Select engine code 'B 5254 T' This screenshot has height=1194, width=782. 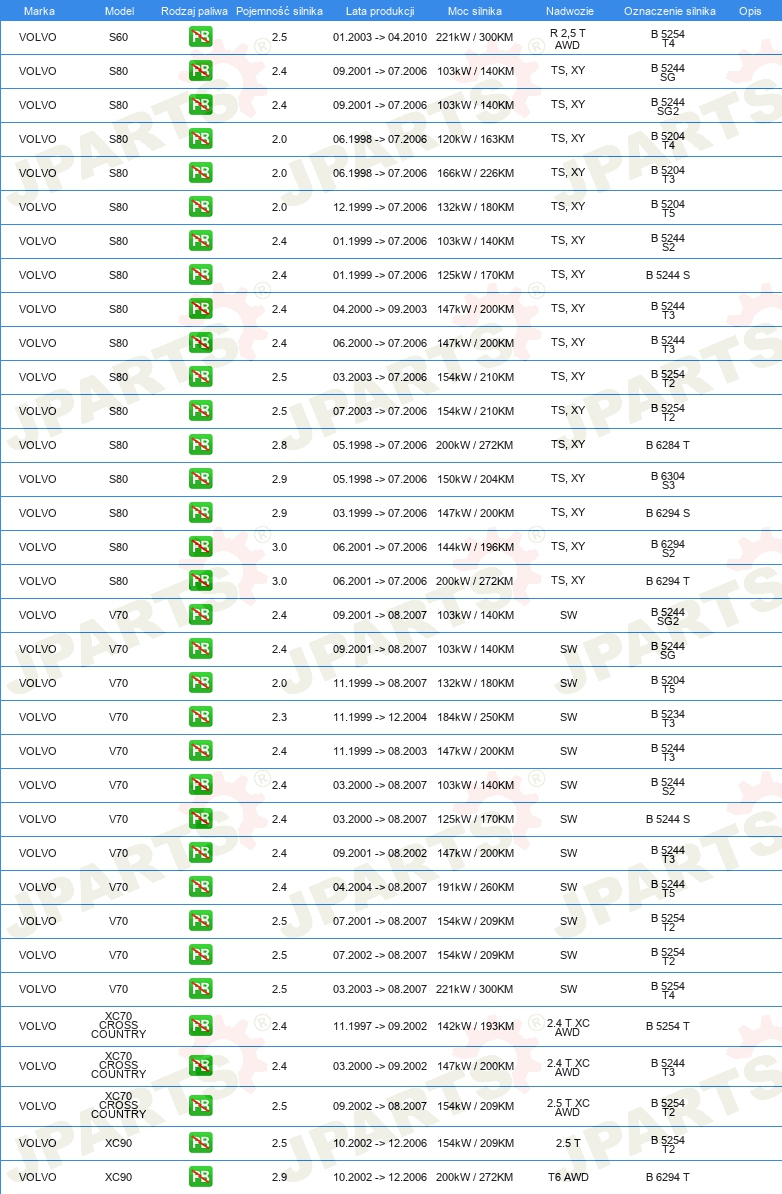(x=668, y=1026)
